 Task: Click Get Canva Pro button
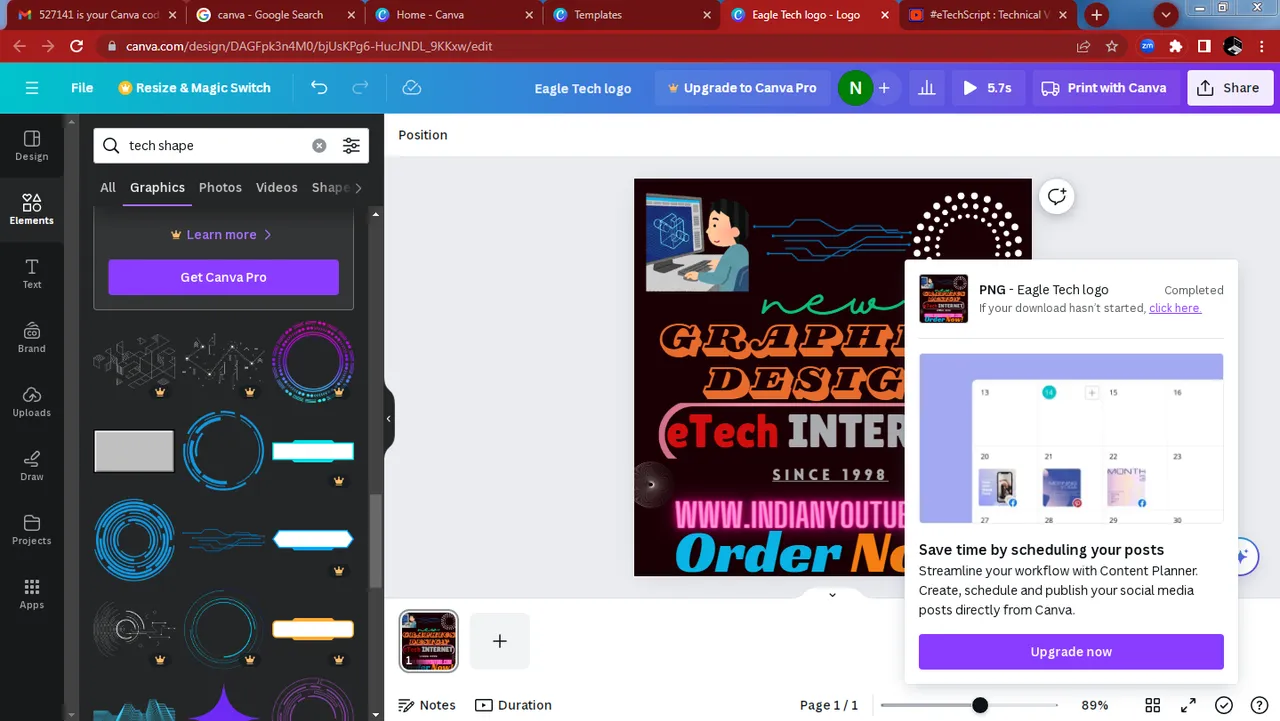coord(224,277)
